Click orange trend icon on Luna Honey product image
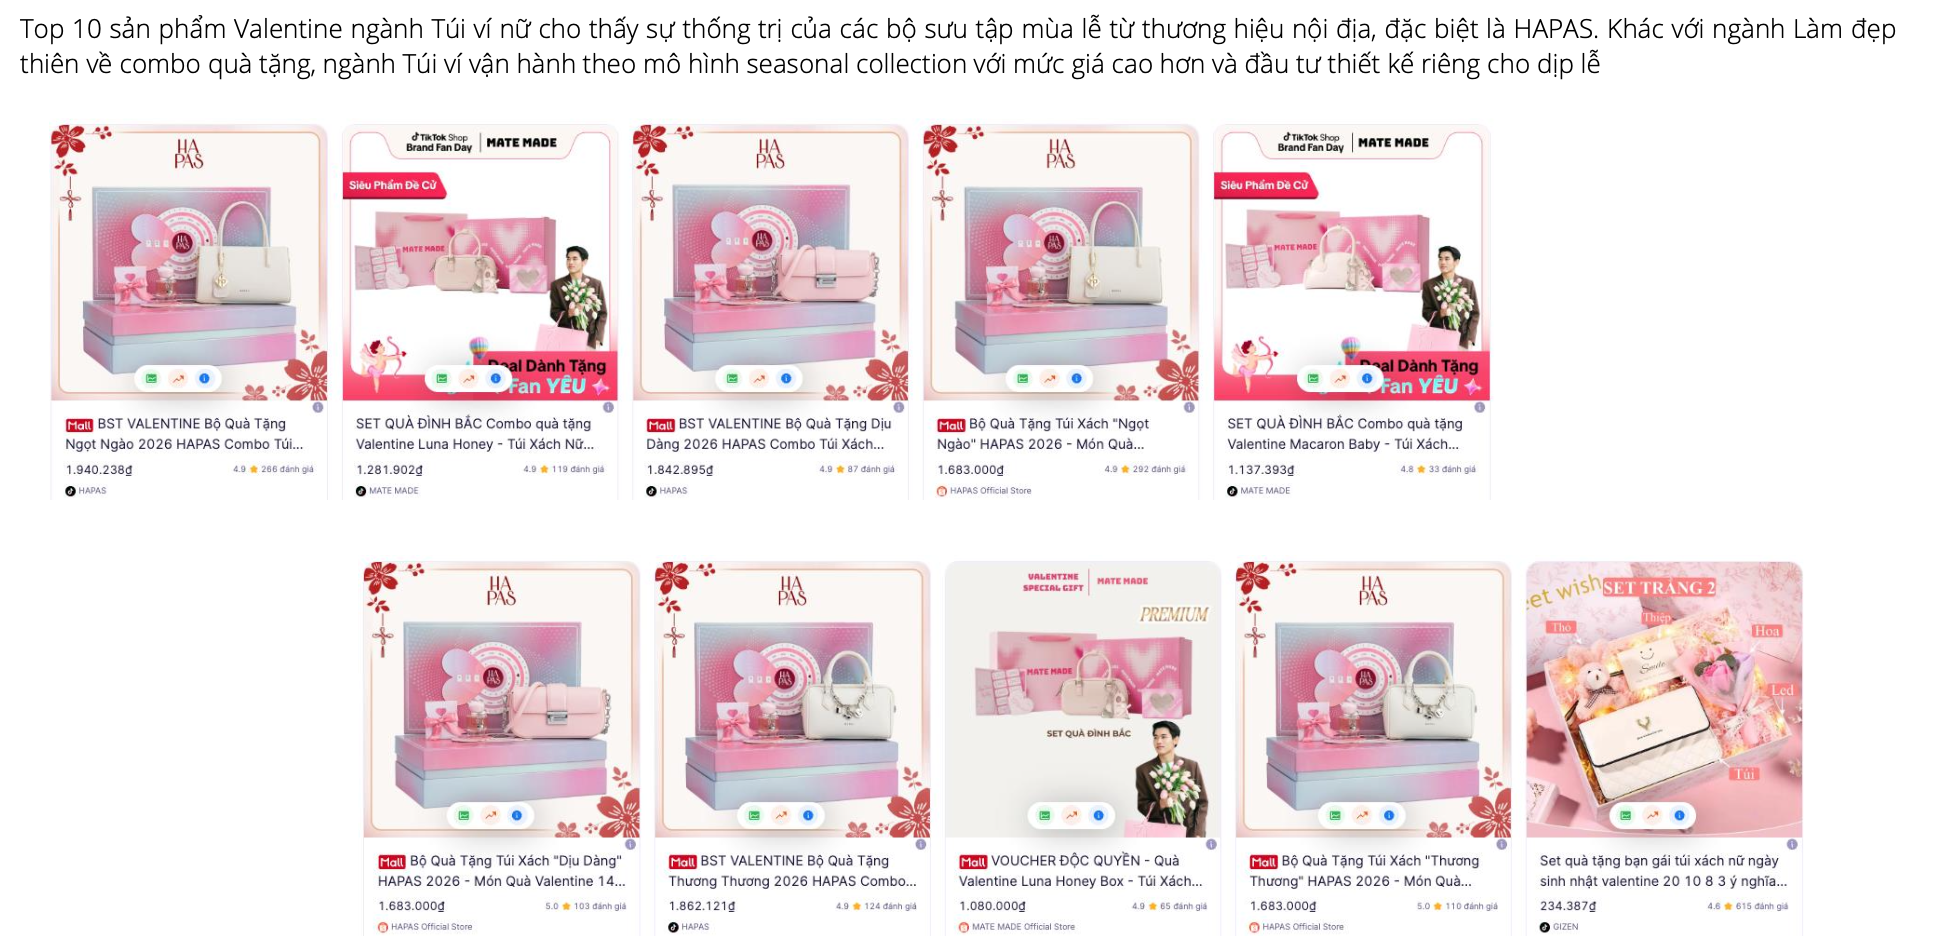The height and width of the screenshot is (950, 1944). click(x=469, y=379)
